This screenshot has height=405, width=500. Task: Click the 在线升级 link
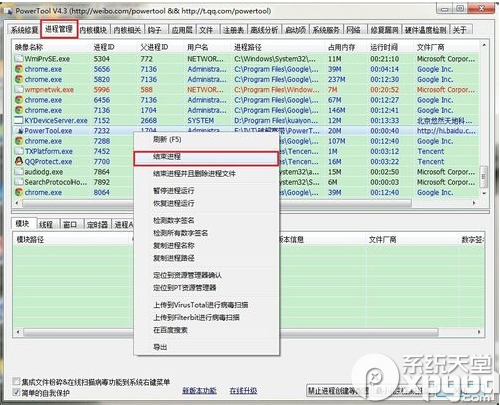(x=243, y=391)
